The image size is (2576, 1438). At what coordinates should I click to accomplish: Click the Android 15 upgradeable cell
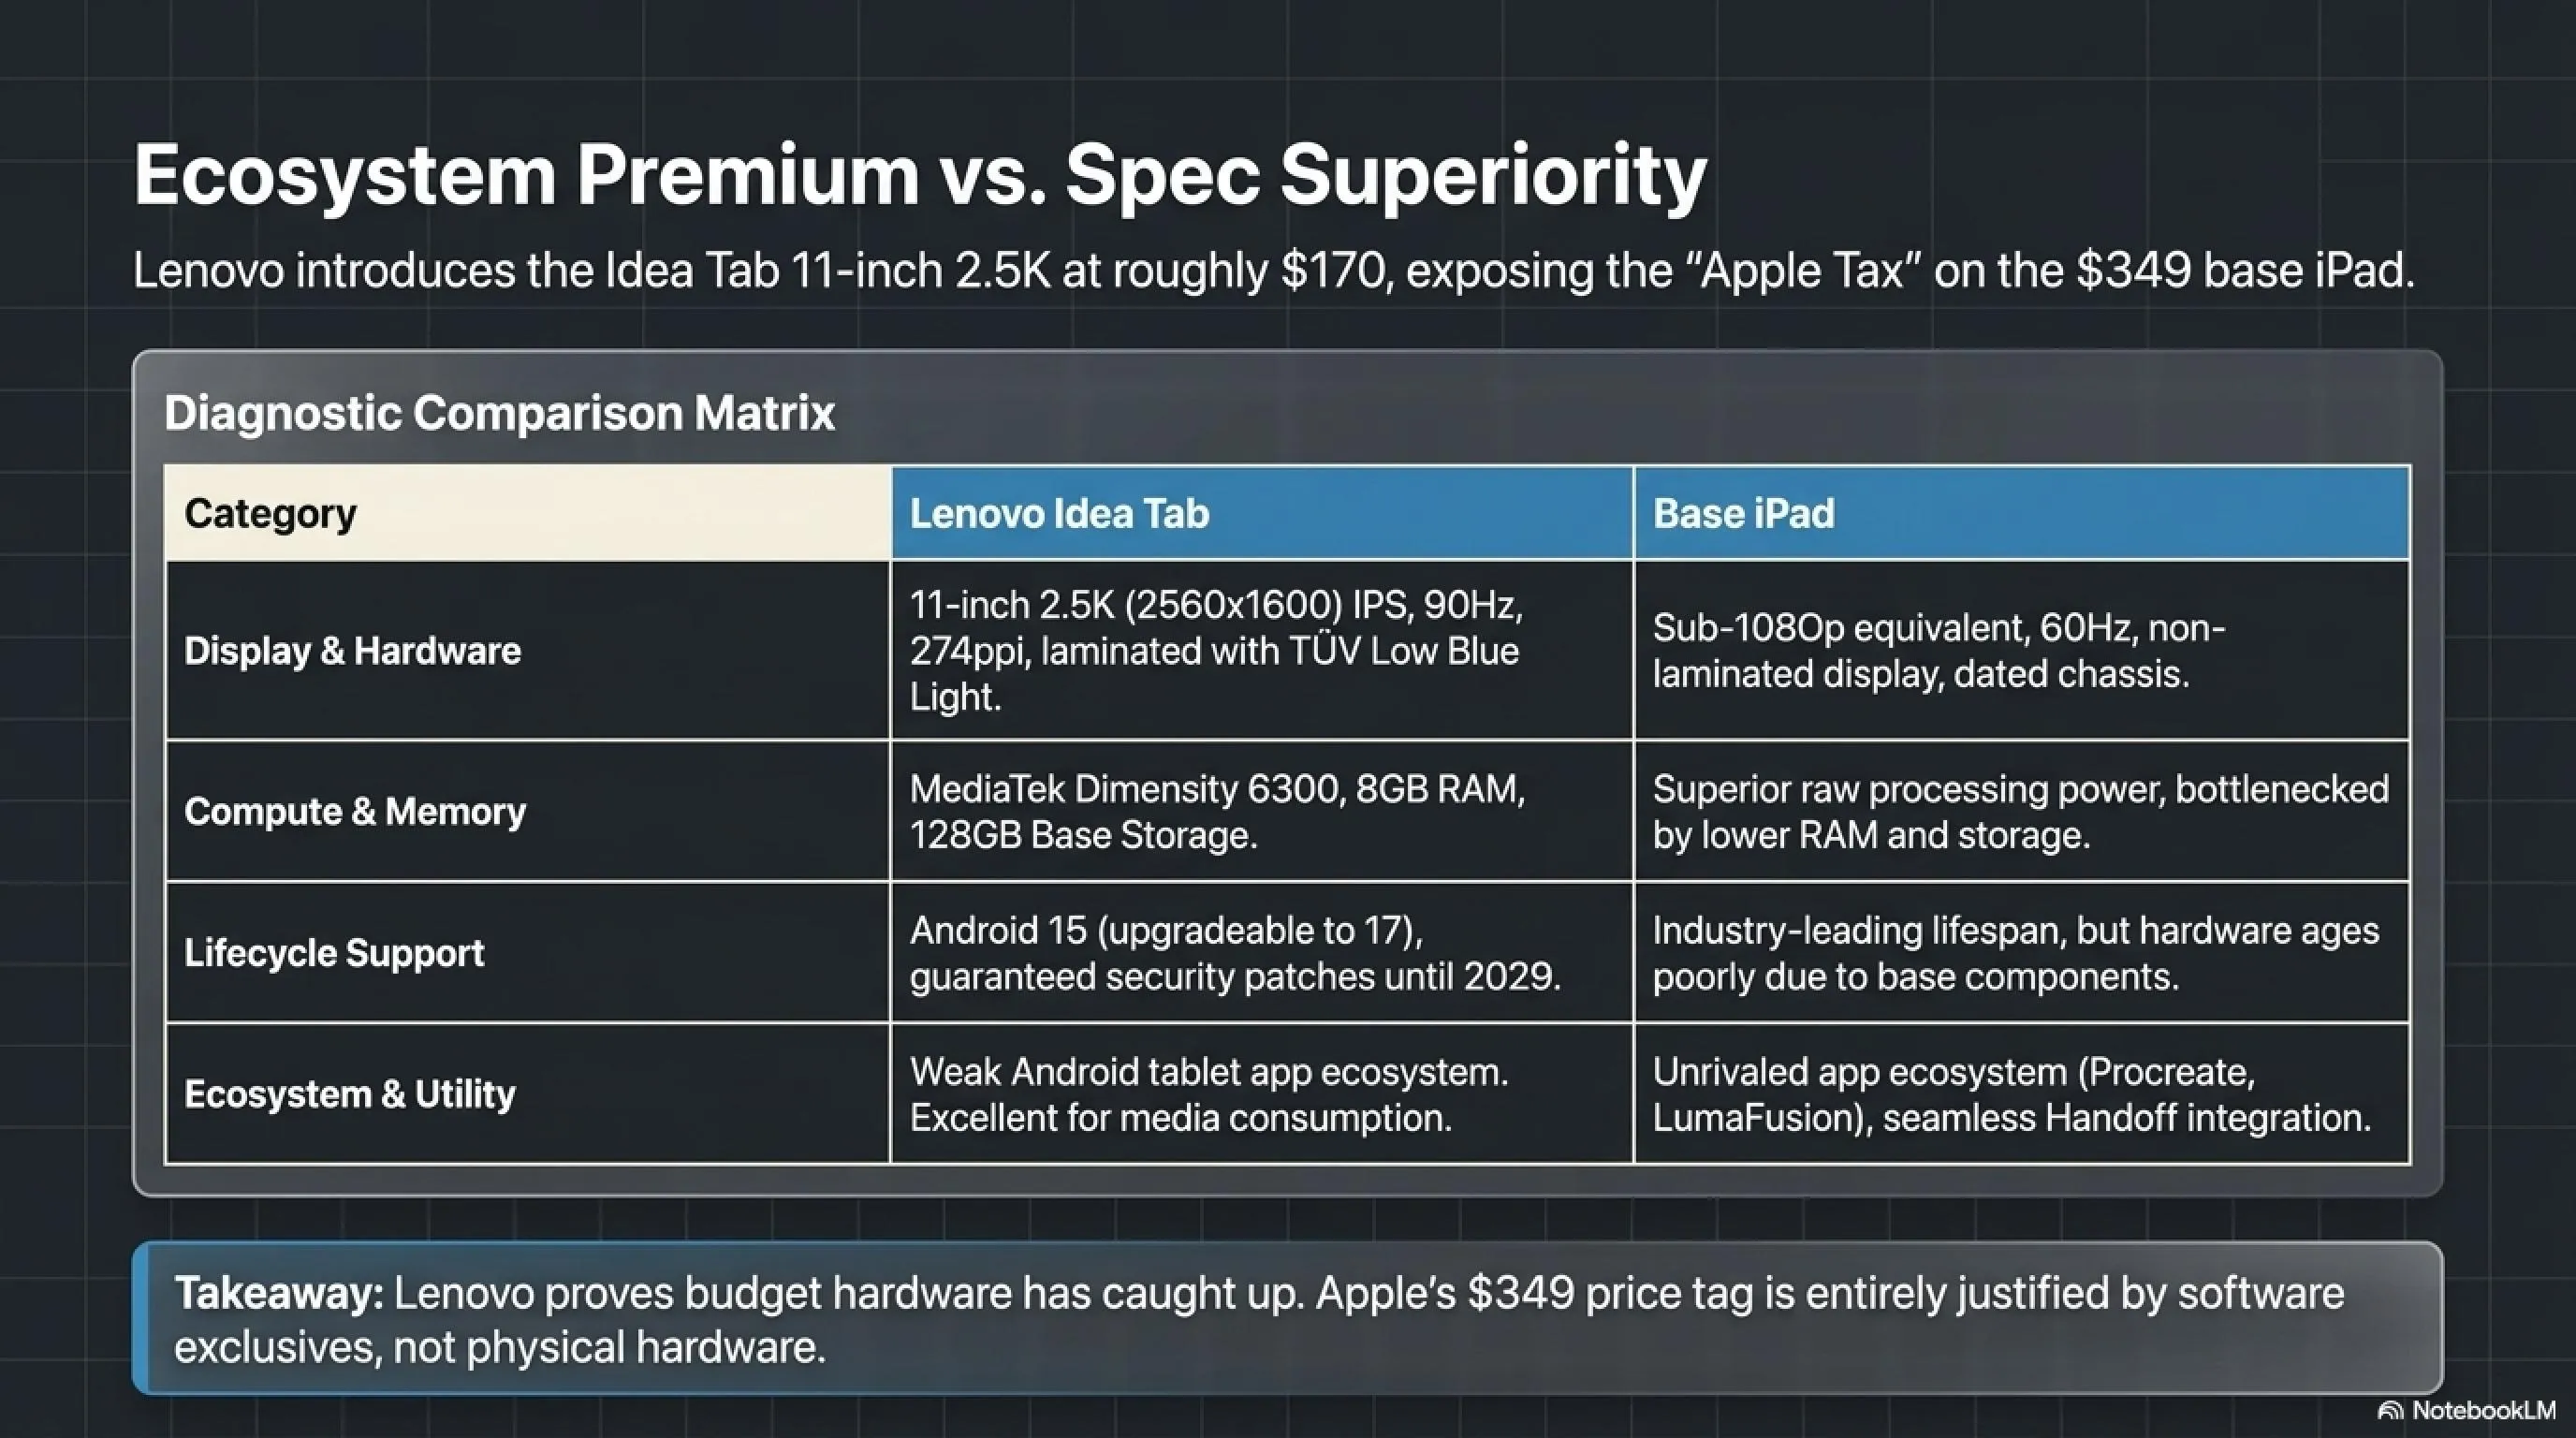click(x=1262, y=952)
